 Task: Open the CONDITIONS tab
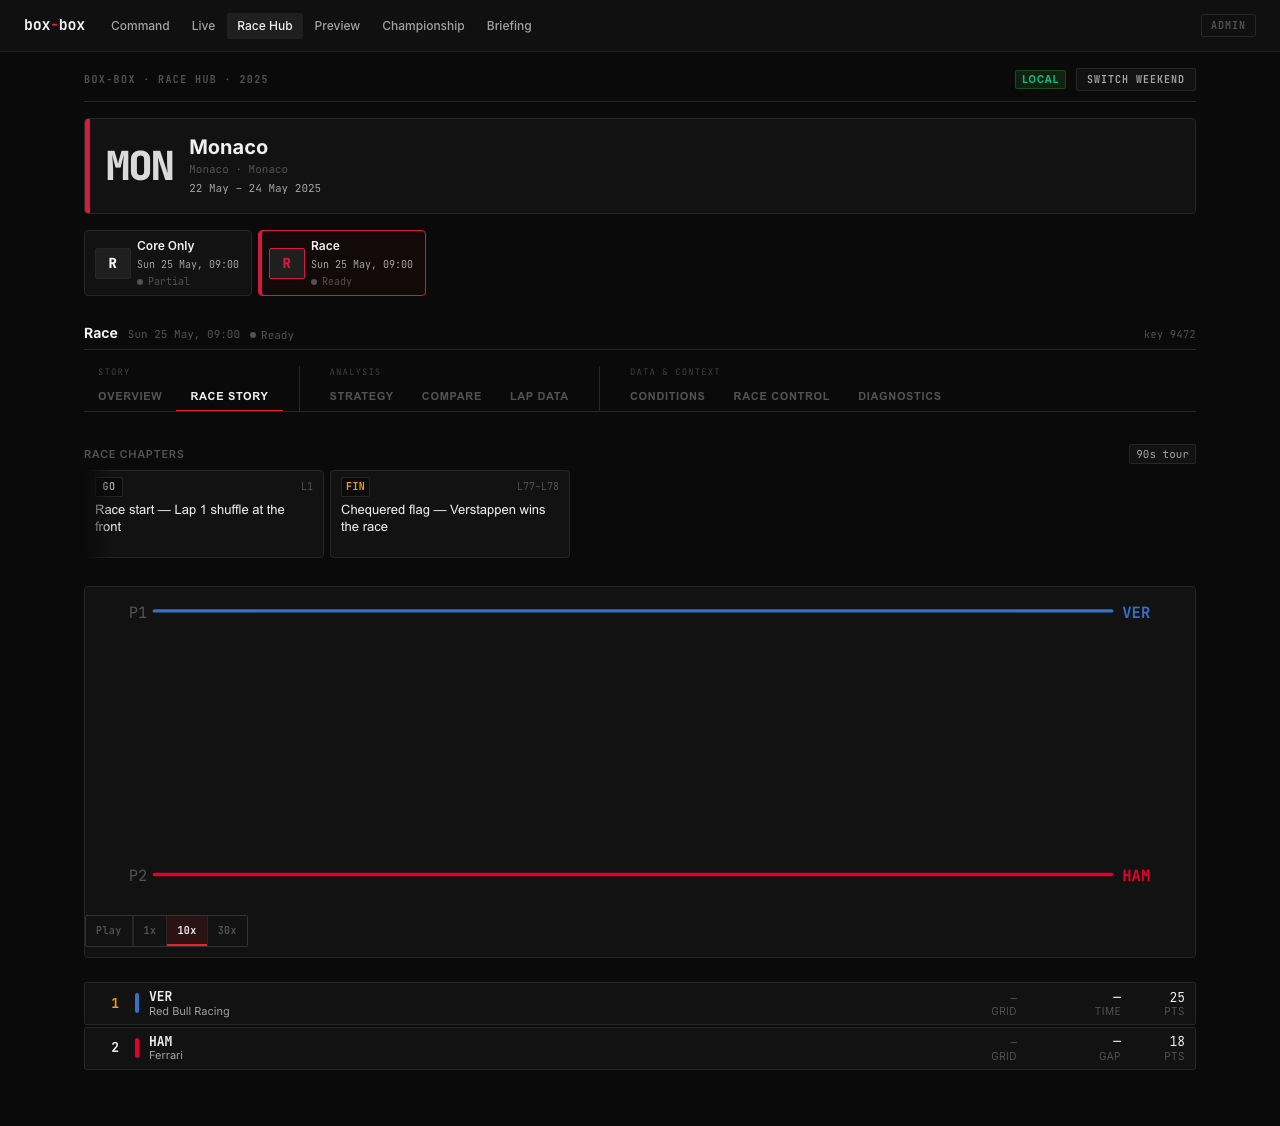667,396
